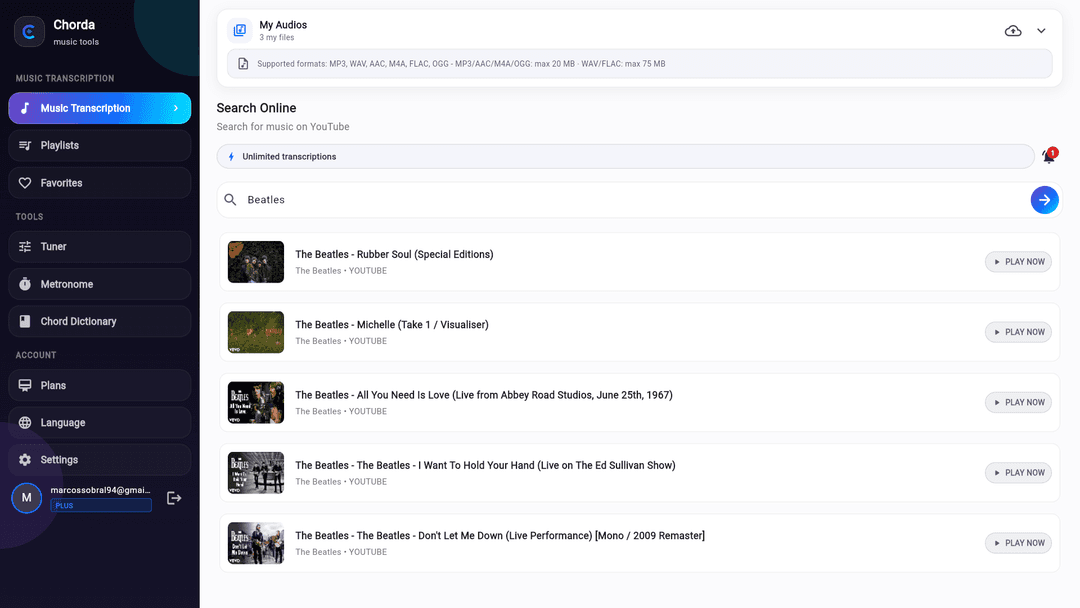Click the marcossobral94 email text

(x=101, y=490)
